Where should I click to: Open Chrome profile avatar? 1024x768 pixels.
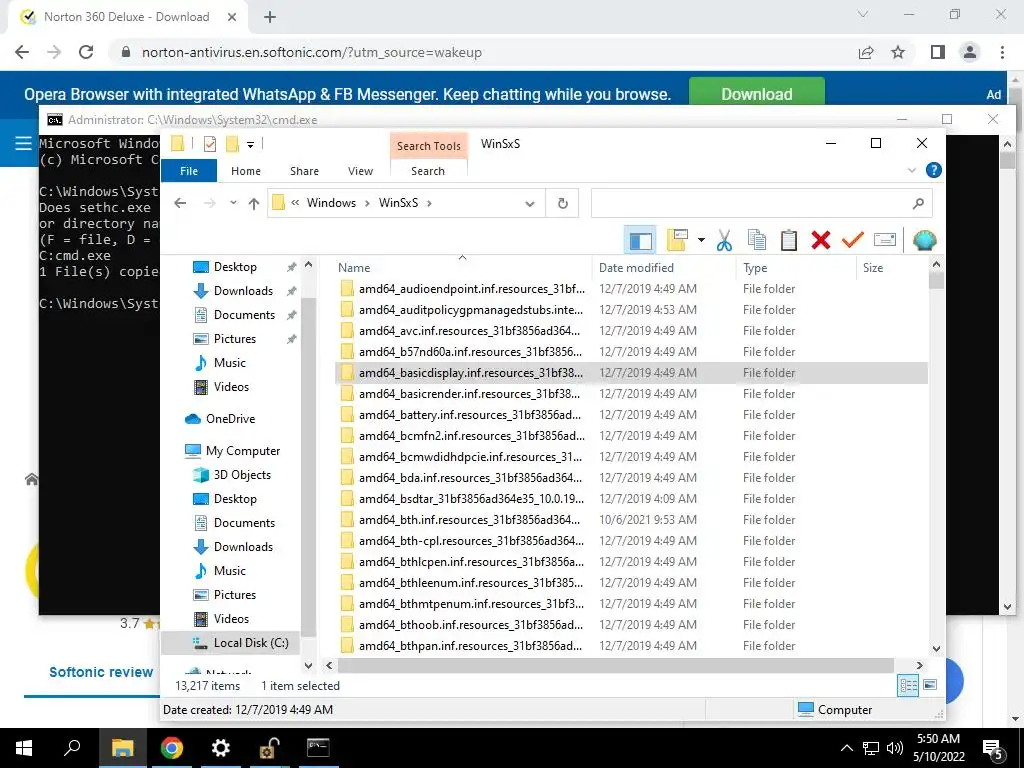coord(970,52)
